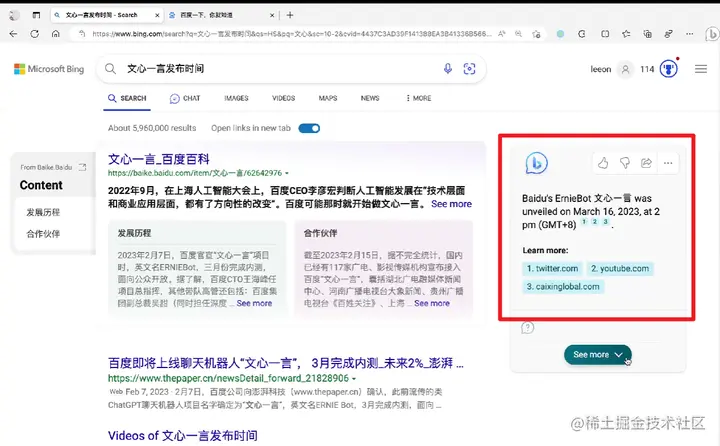
Task: Switch to the 百度一下 tab
Action: coord(206,15)
